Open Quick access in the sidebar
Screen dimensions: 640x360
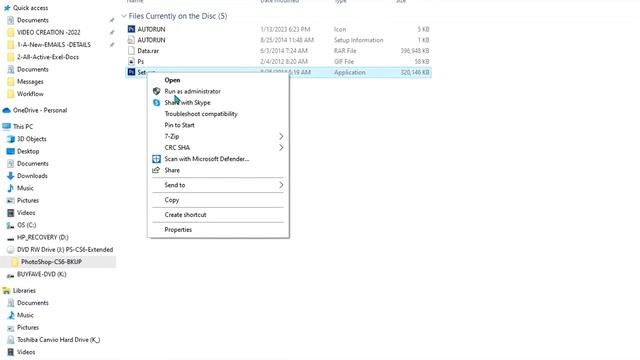pyautogui.click(x=30, y=8)
